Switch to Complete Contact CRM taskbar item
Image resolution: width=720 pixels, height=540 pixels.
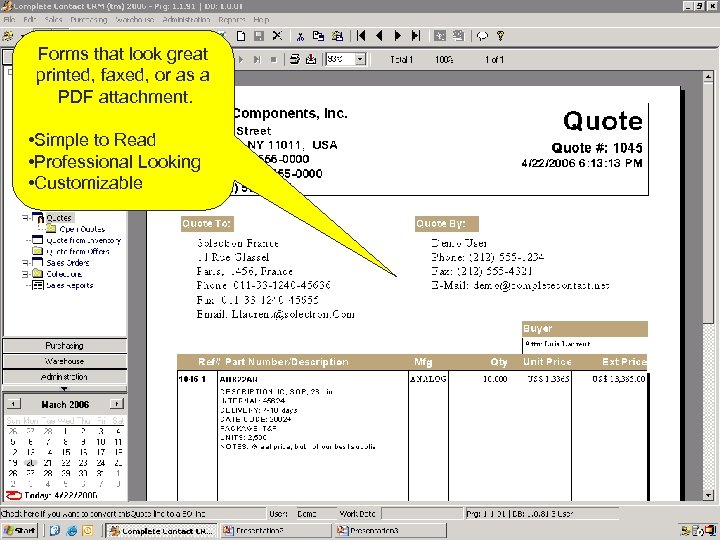click(x=162, y=531)
